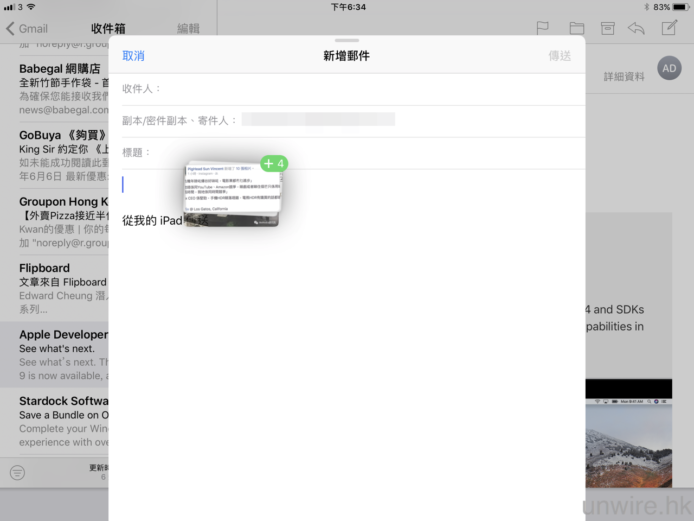Tap 編輯 to edit the inbox
Screen dimensions: 694x521
coord(188,29)
